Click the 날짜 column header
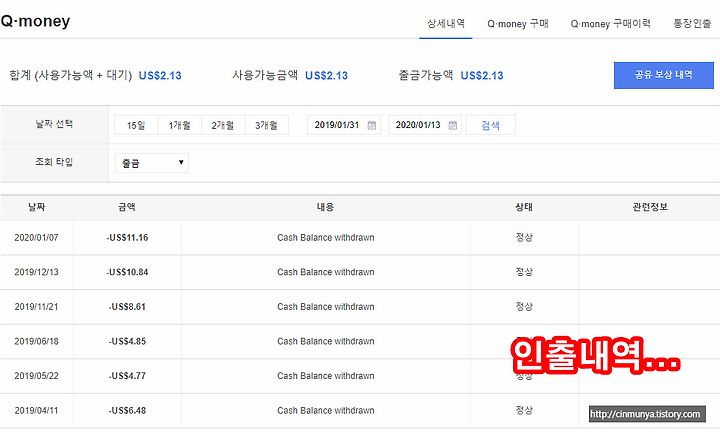720x432 pixels. coord(37,207)
